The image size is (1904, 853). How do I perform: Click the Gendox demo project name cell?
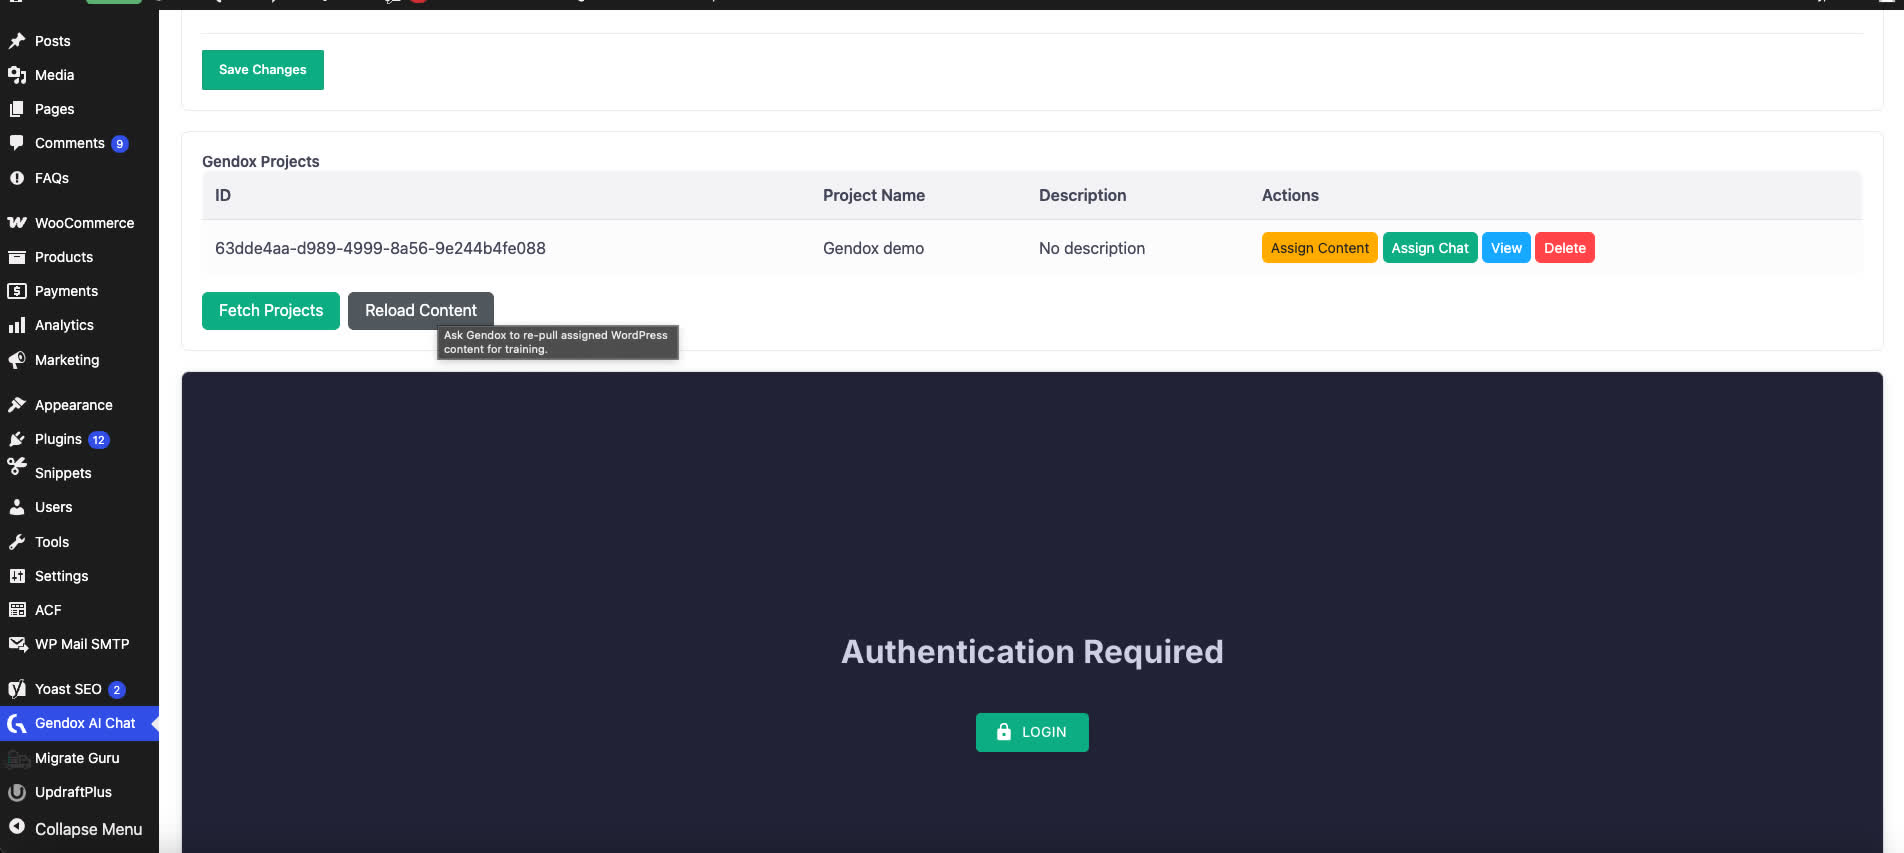[873, 248]
